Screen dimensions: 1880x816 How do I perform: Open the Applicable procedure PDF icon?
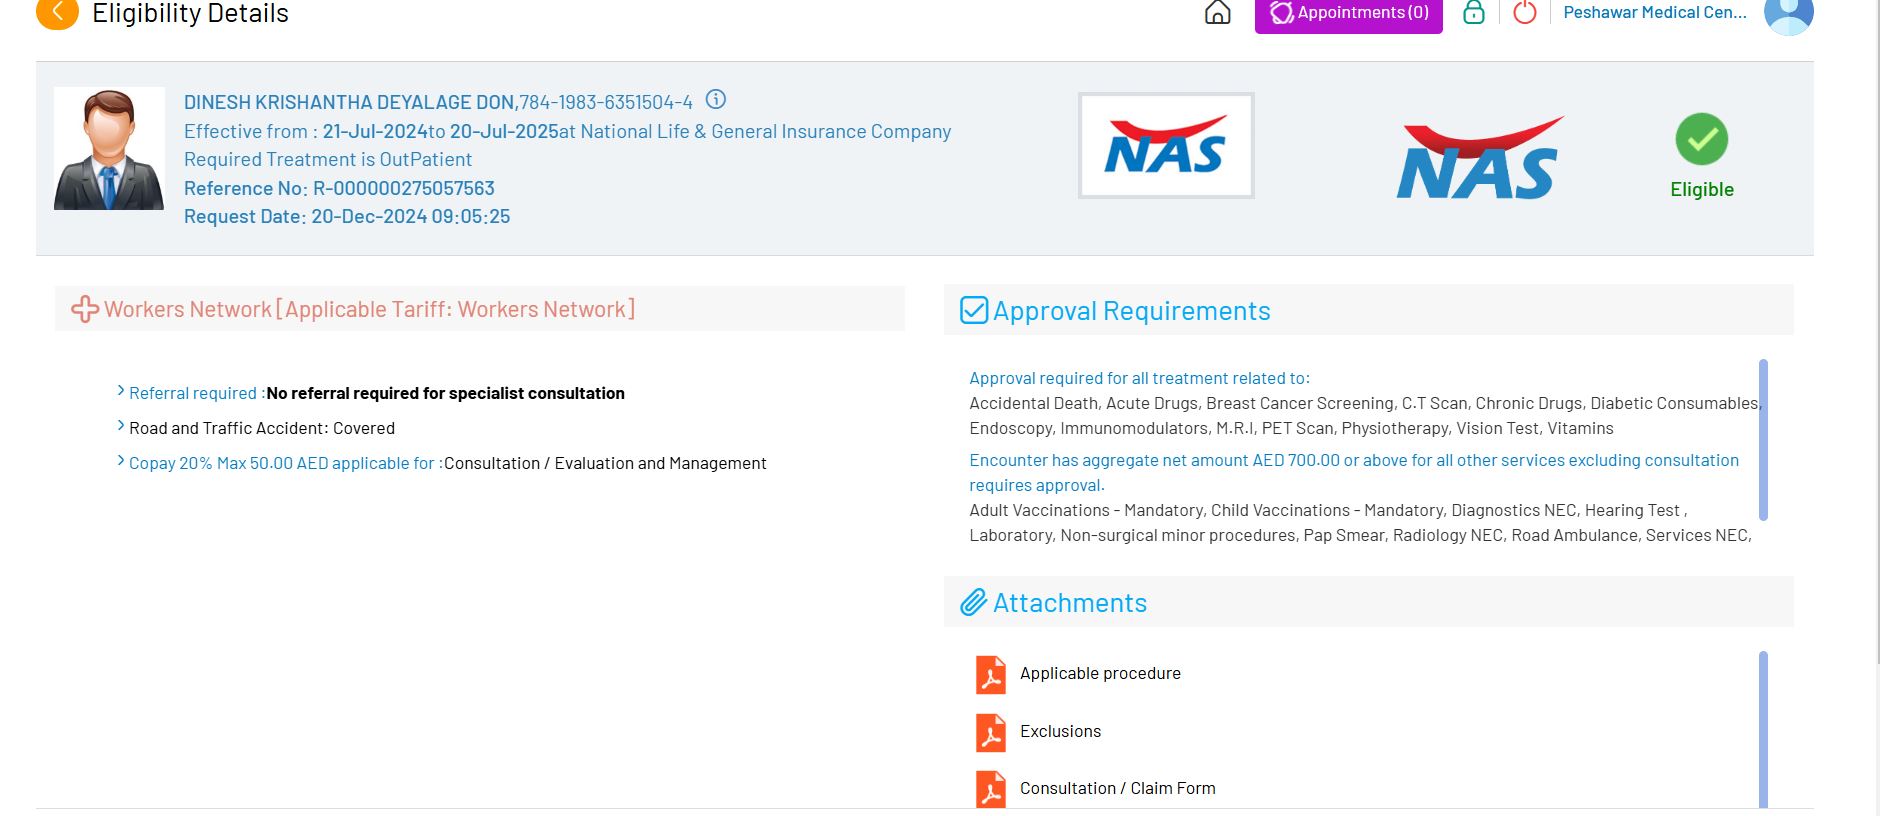(990, 674)
